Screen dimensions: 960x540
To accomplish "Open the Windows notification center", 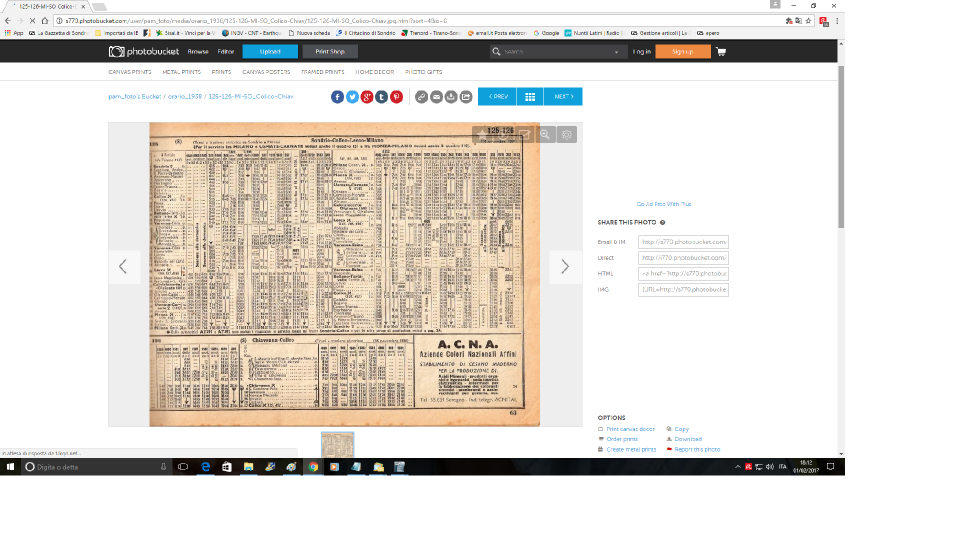I will tap(831, 467).
